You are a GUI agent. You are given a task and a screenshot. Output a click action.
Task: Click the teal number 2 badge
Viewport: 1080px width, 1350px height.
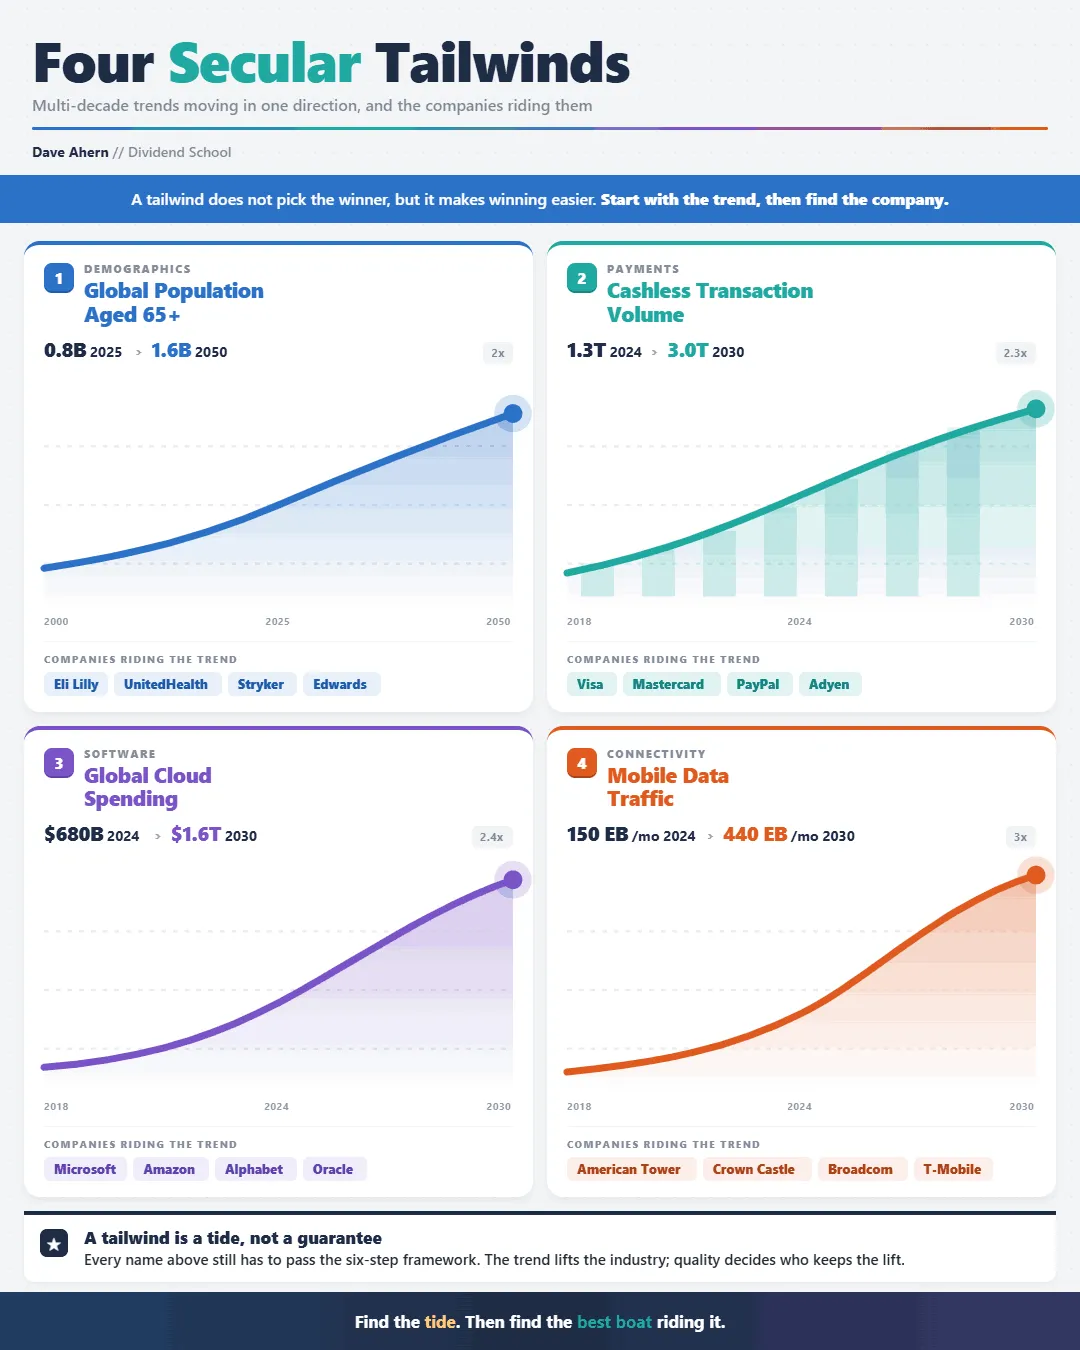[582, 278]
